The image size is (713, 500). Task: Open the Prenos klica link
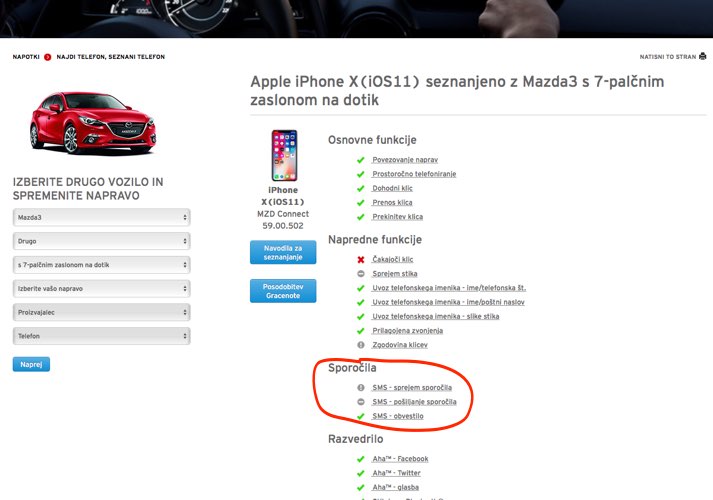(392, 203)
